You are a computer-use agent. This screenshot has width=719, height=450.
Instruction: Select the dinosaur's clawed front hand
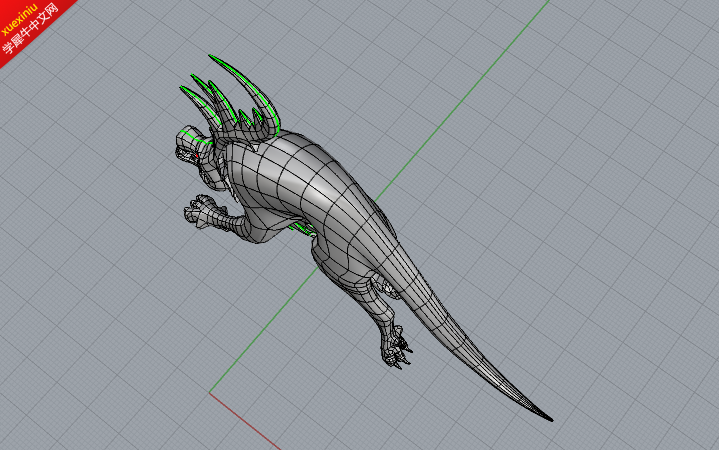[x=198, y=212]
